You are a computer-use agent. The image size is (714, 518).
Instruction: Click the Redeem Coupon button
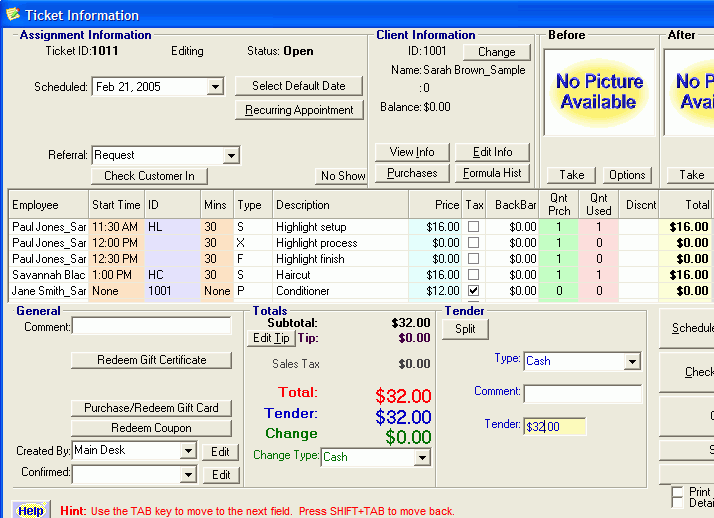(152, 428)
